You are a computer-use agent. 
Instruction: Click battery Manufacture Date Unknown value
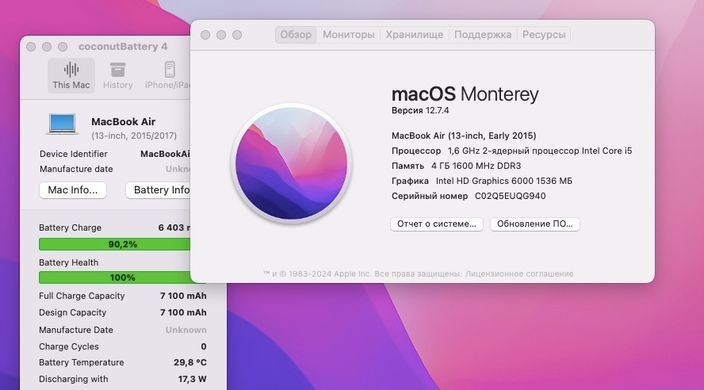pyautogui.click(x=186, y=330)
